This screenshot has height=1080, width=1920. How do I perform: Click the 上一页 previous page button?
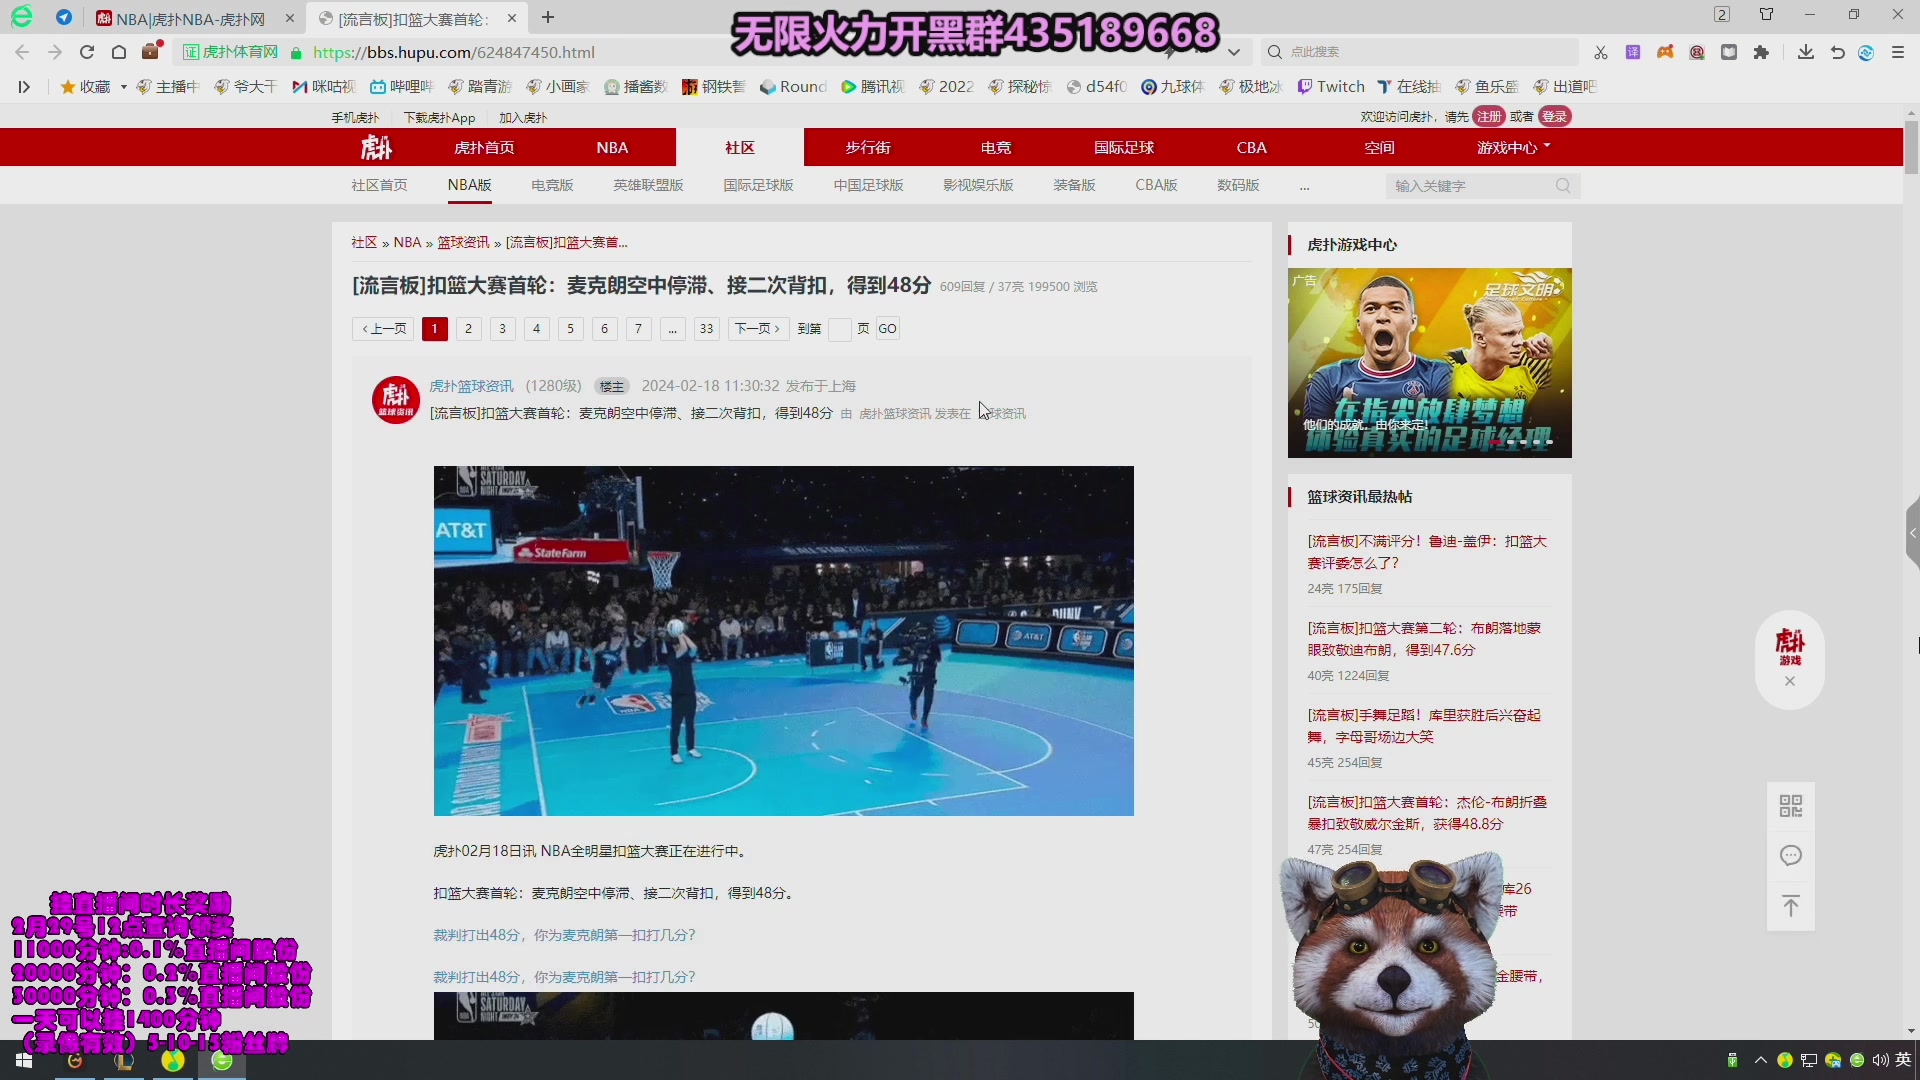[383, 329]
